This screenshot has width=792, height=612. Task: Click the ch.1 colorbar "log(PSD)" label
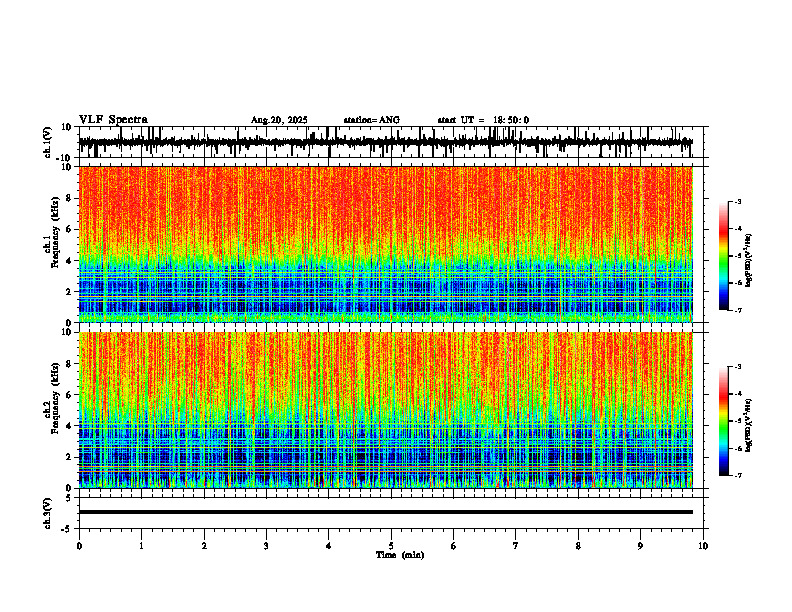point(748,261)
